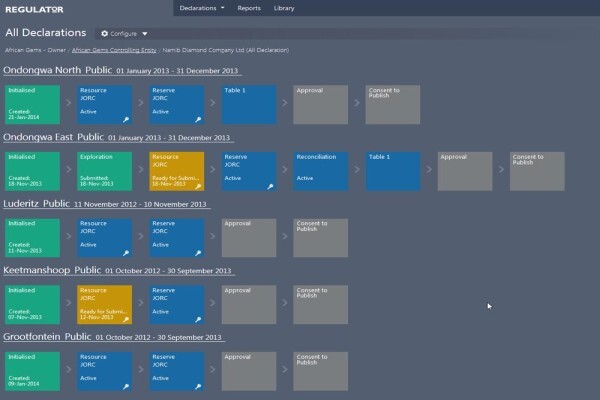Select the Initialised tile in Ondongwa East
Image resolution: width=600 pixels, height=400 pixels.
(x=32, y=171)
